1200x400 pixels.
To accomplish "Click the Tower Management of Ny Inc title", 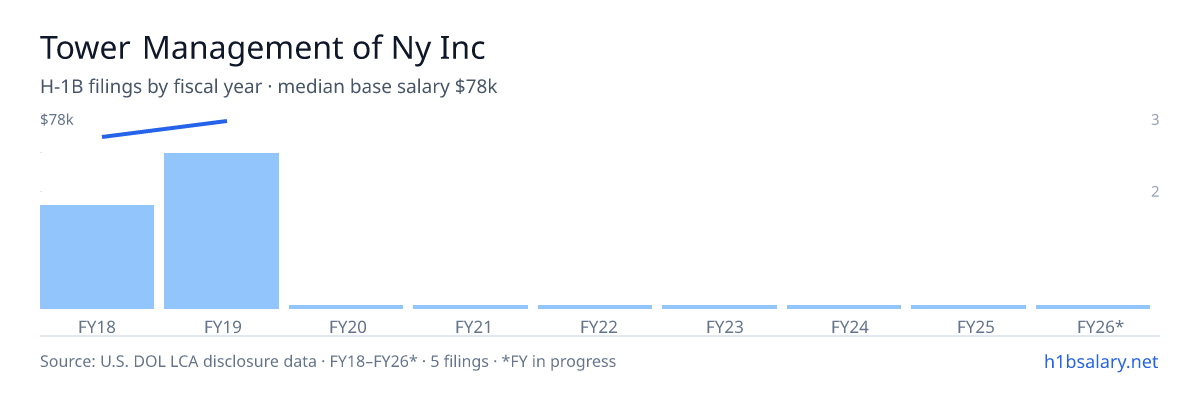I will pyautogui.click(x=263, y=48).
